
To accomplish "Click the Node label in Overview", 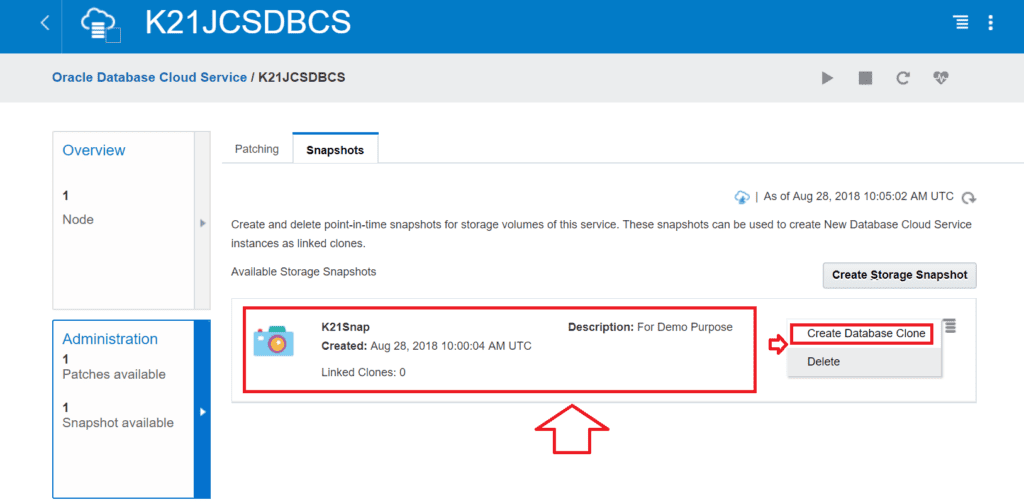I will coord(78,219).
